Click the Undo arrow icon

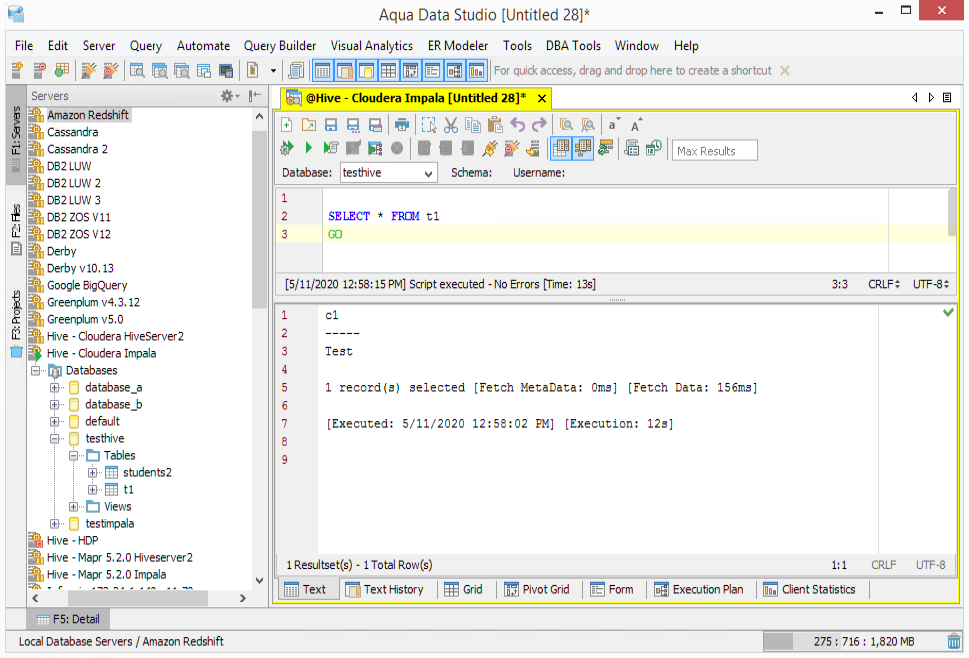tap(517, 125)
